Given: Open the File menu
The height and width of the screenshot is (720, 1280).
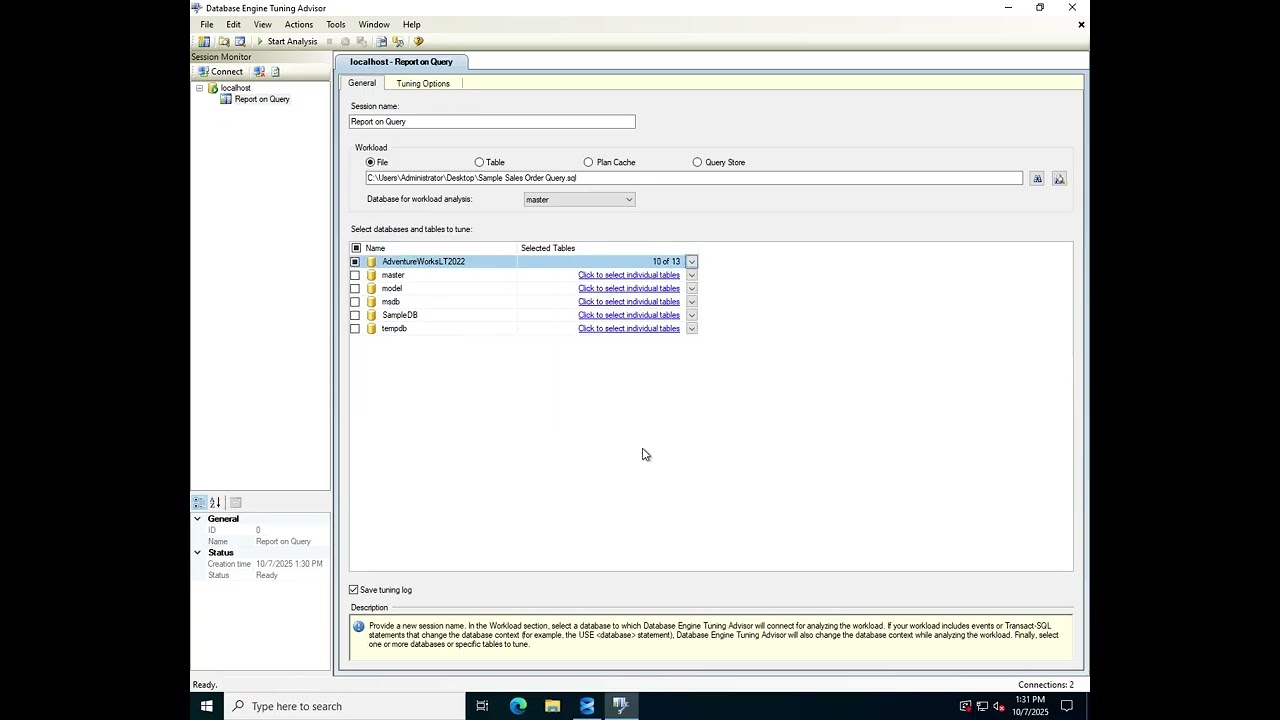Looking at the screenshot, I should [x=206, y=24].
